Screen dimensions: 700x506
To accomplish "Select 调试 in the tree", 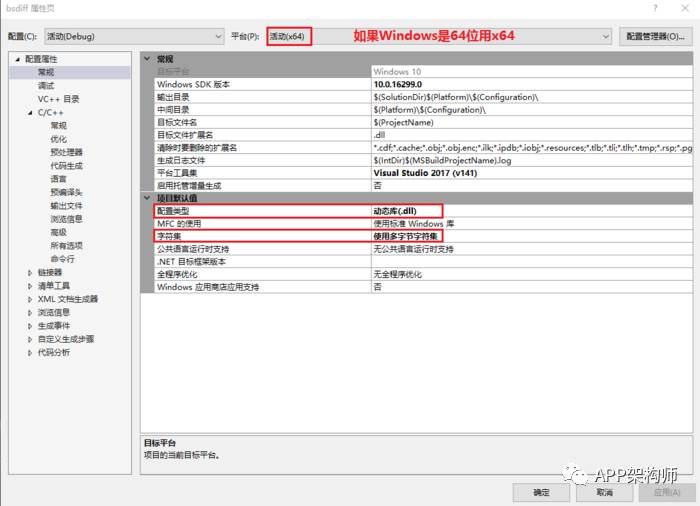I will [x=46, y=85].
